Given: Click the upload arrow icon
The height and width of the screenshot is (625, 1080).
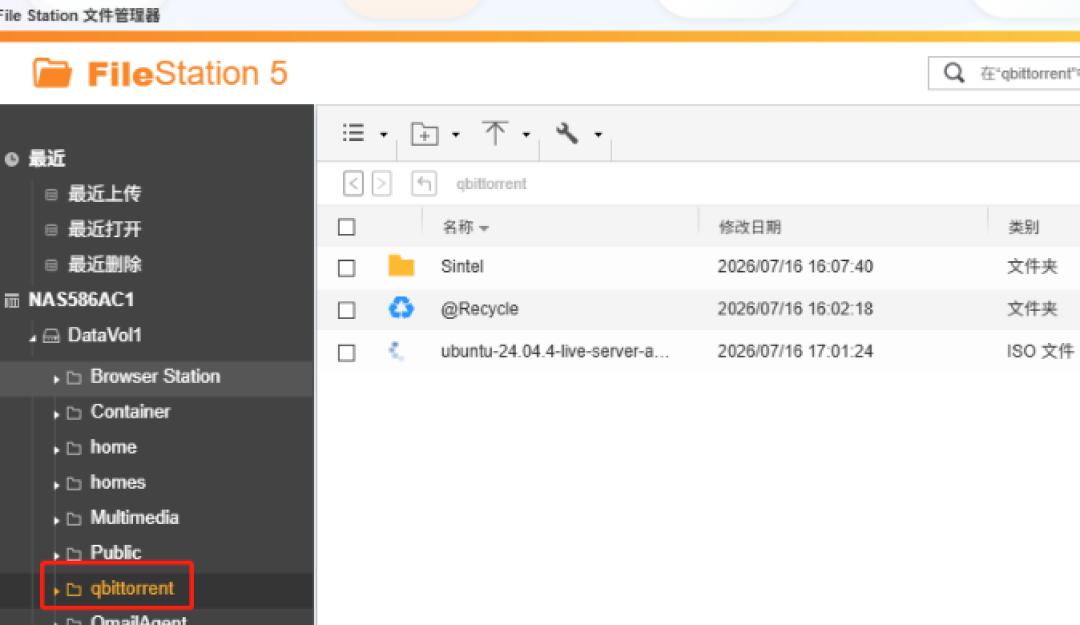Looking at the screenshot, I should pos(495,133).
